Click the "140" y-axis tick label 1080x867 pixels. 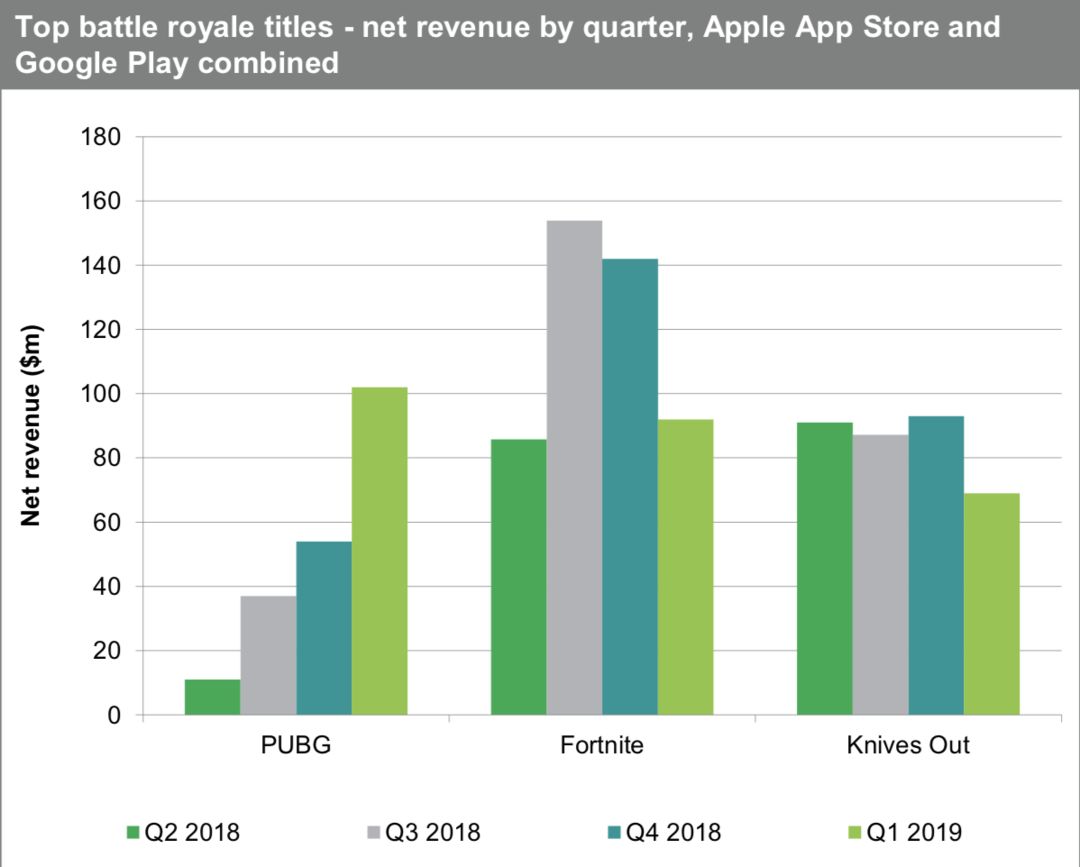tap(101, 265)
